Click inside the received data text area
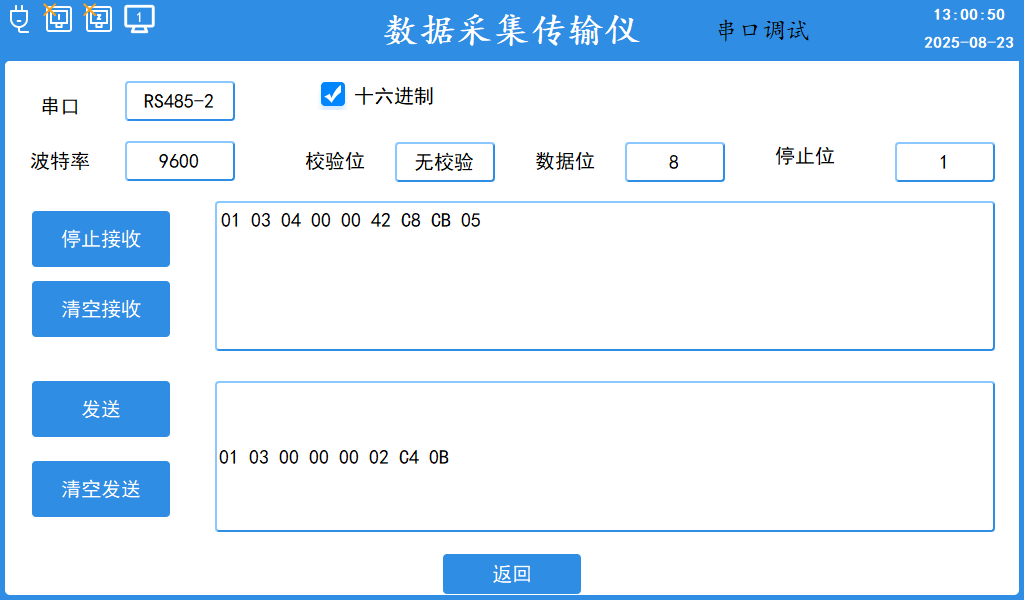 click(605, 276)
